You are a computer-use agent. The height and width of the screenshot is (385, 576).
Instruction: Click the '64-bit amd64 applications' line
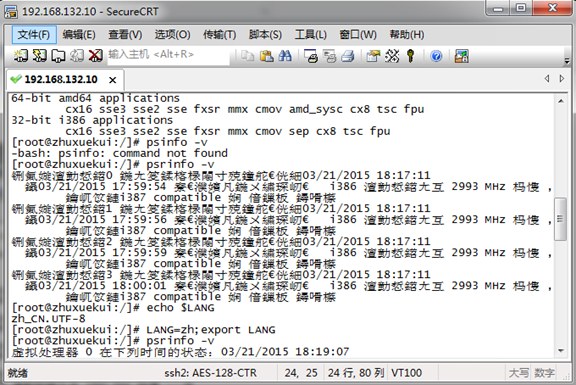[x=95, y=98]
